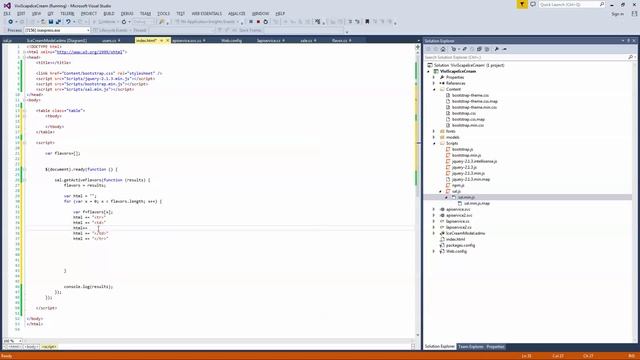
Task: Click the bookmark icon in the toolbar
Action: pos(367,22)
